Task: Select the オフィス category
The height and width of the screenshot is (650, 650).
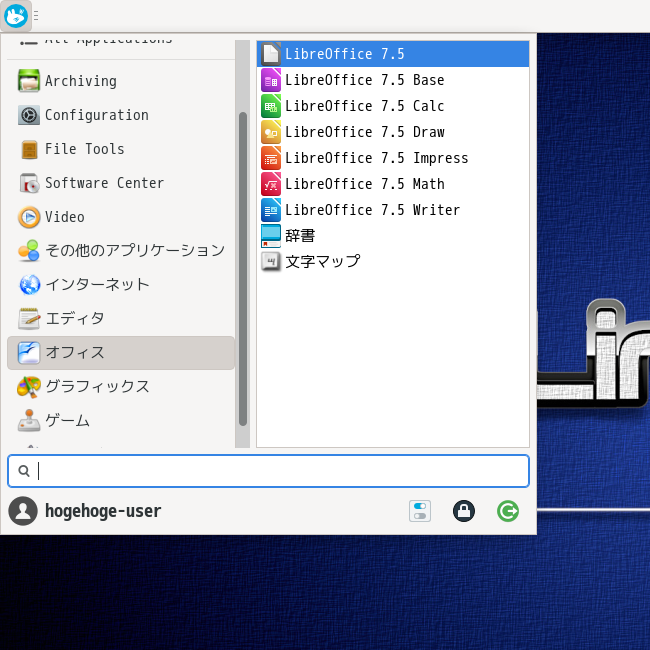Action: pyautogui.click(x=121, y=353)
